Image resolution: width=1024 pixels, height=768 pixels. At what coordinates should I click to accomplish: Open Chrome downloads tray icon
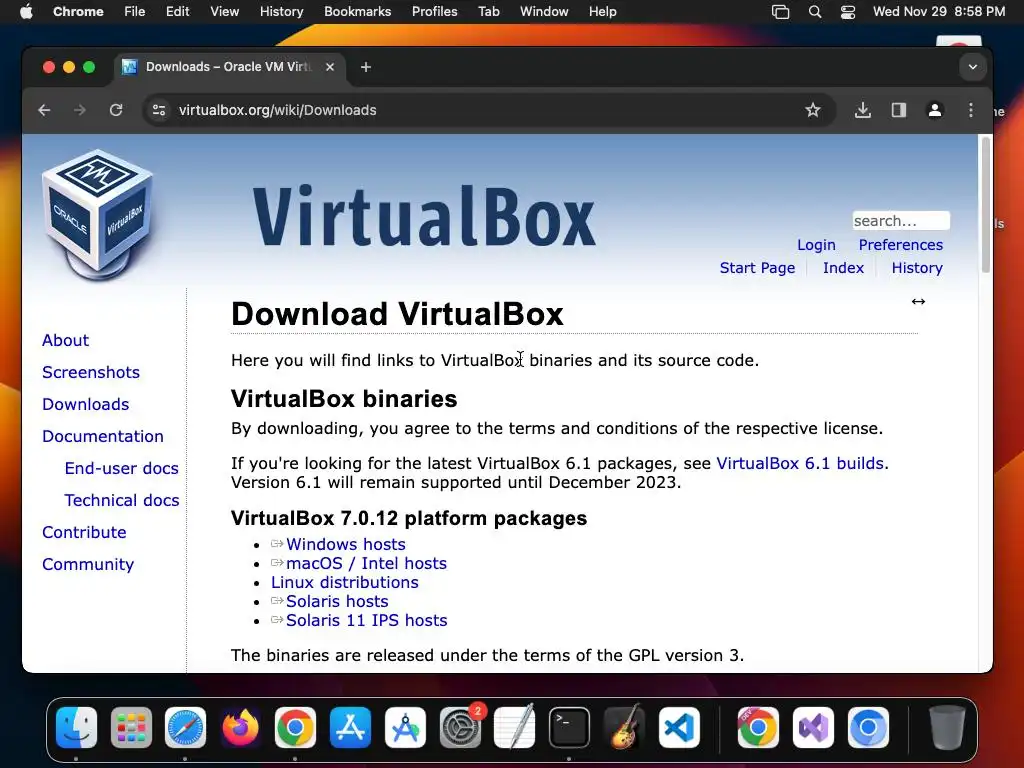(x=863, y=110)
